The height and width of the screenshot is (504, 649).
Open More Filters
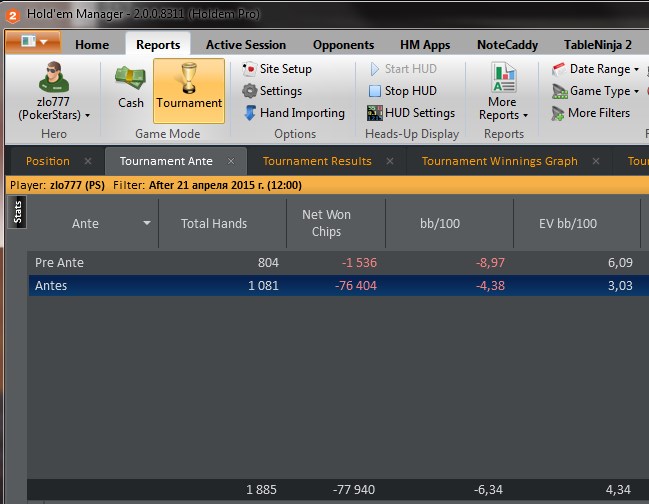pos(591,113)
